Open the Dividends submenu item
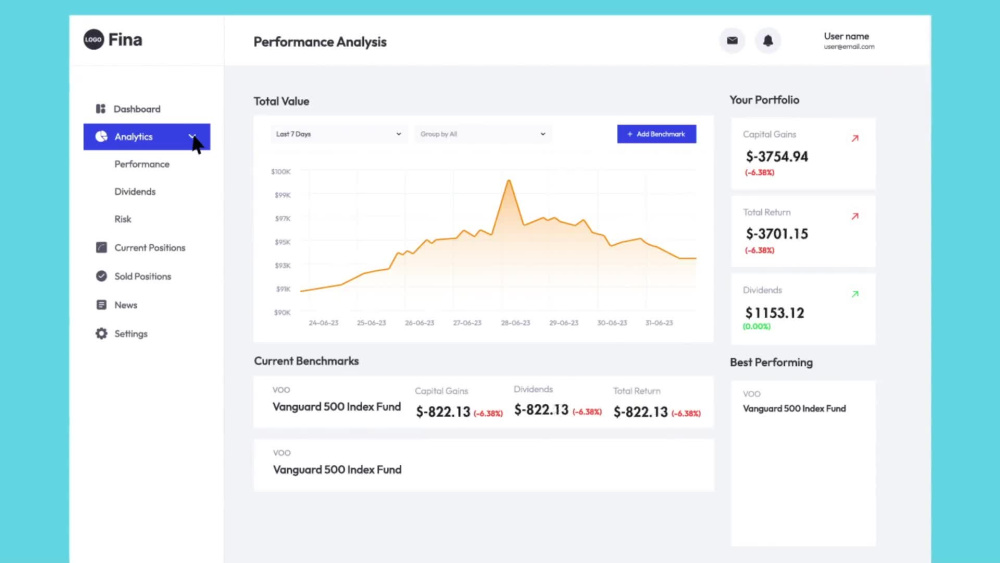Image resolution: width=1000 pixels, height=563 pixels. point(135,191)
